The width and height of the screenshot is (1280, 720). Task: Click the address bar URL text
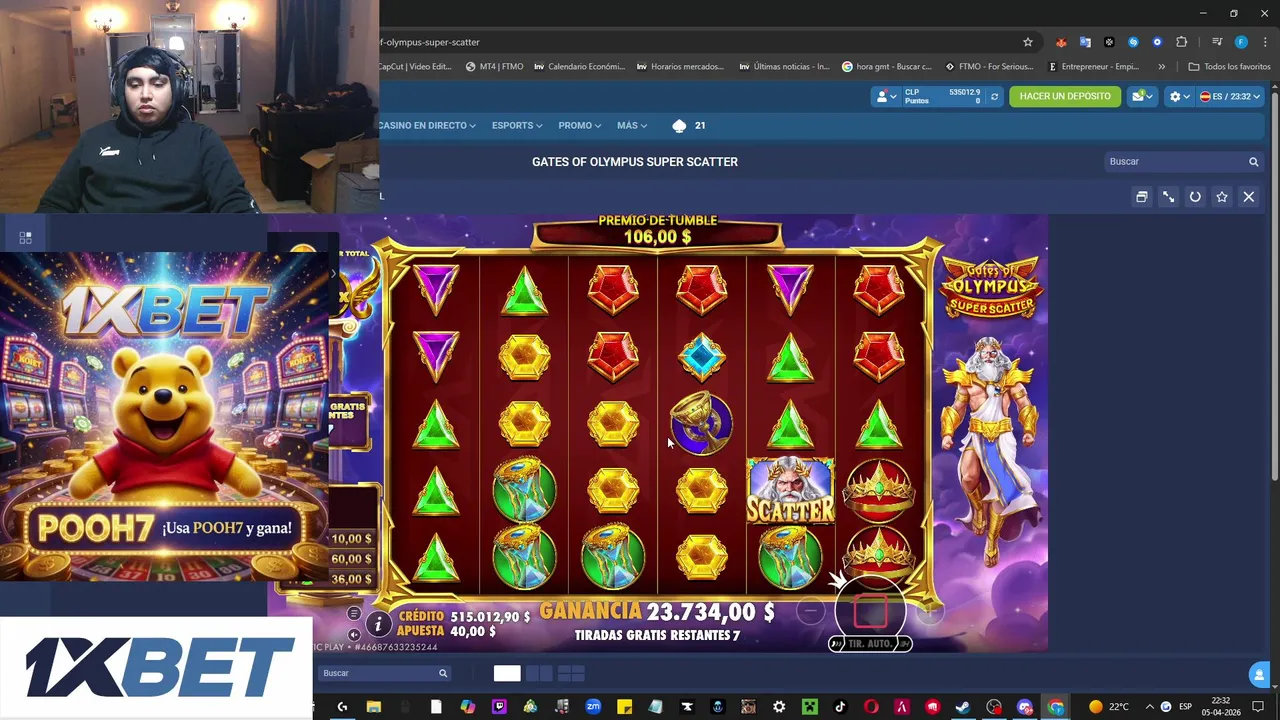(432, 42)
